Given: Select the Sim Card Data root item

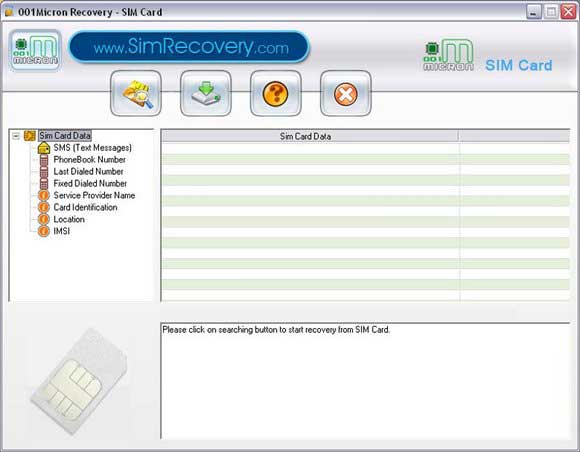Looking at the screenshot, I should click(x=65, y=136).
